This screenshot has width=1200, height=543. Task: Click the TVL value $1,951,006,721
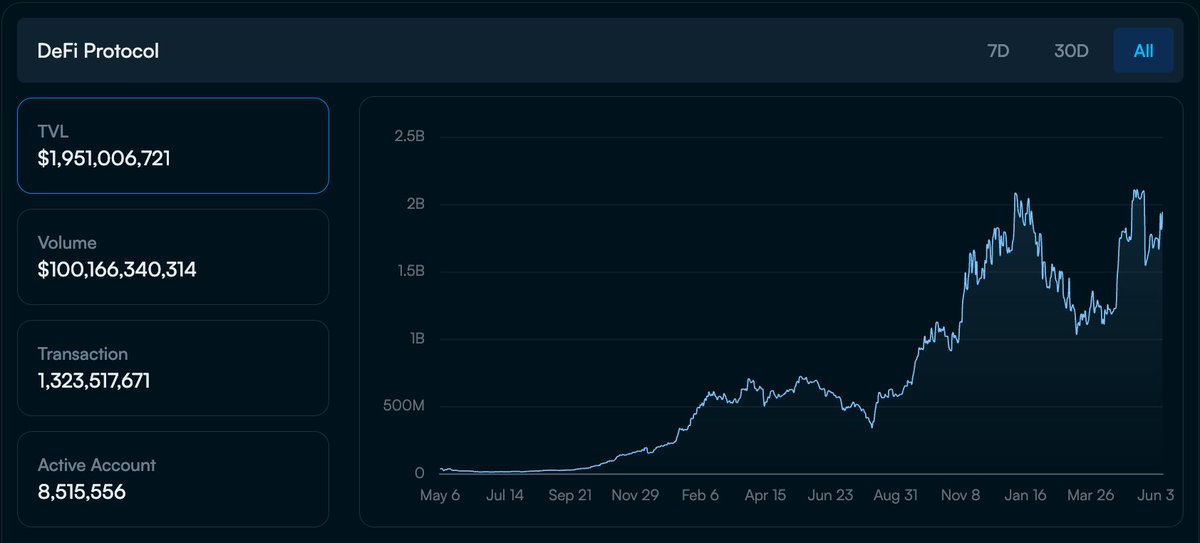point(104,158)
